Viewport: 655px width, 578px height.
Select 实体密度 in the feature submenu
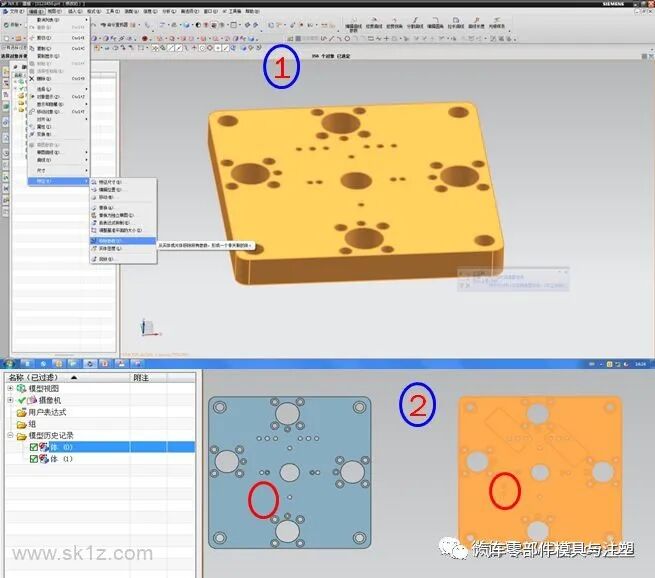pyautogui.click(x=123, y=248)
